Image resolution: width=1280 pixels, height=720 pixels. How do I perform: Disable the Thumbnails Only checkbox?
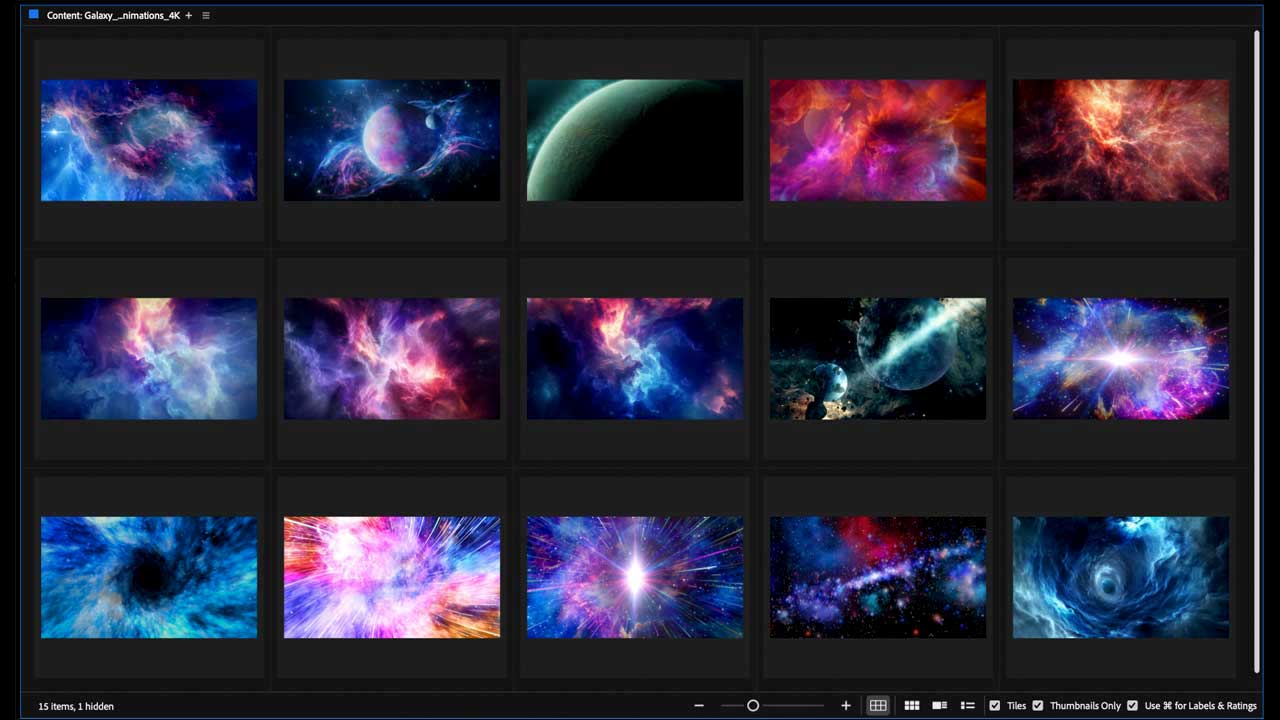(x=1038, y=706)
